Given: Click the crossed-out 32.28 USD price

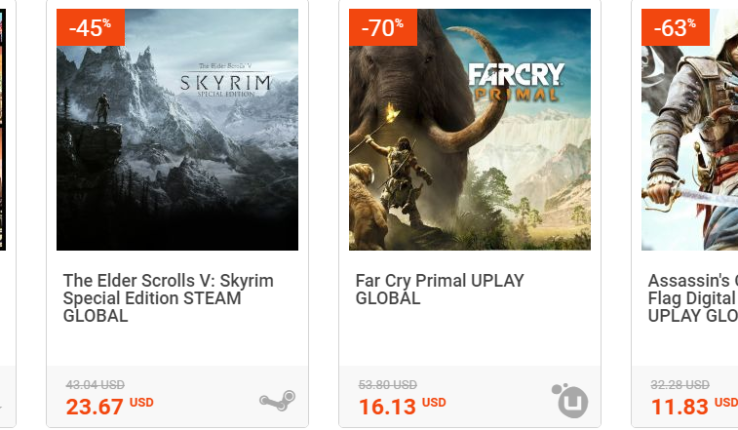Looking at the screenshot, I should [x=680, y=385].
